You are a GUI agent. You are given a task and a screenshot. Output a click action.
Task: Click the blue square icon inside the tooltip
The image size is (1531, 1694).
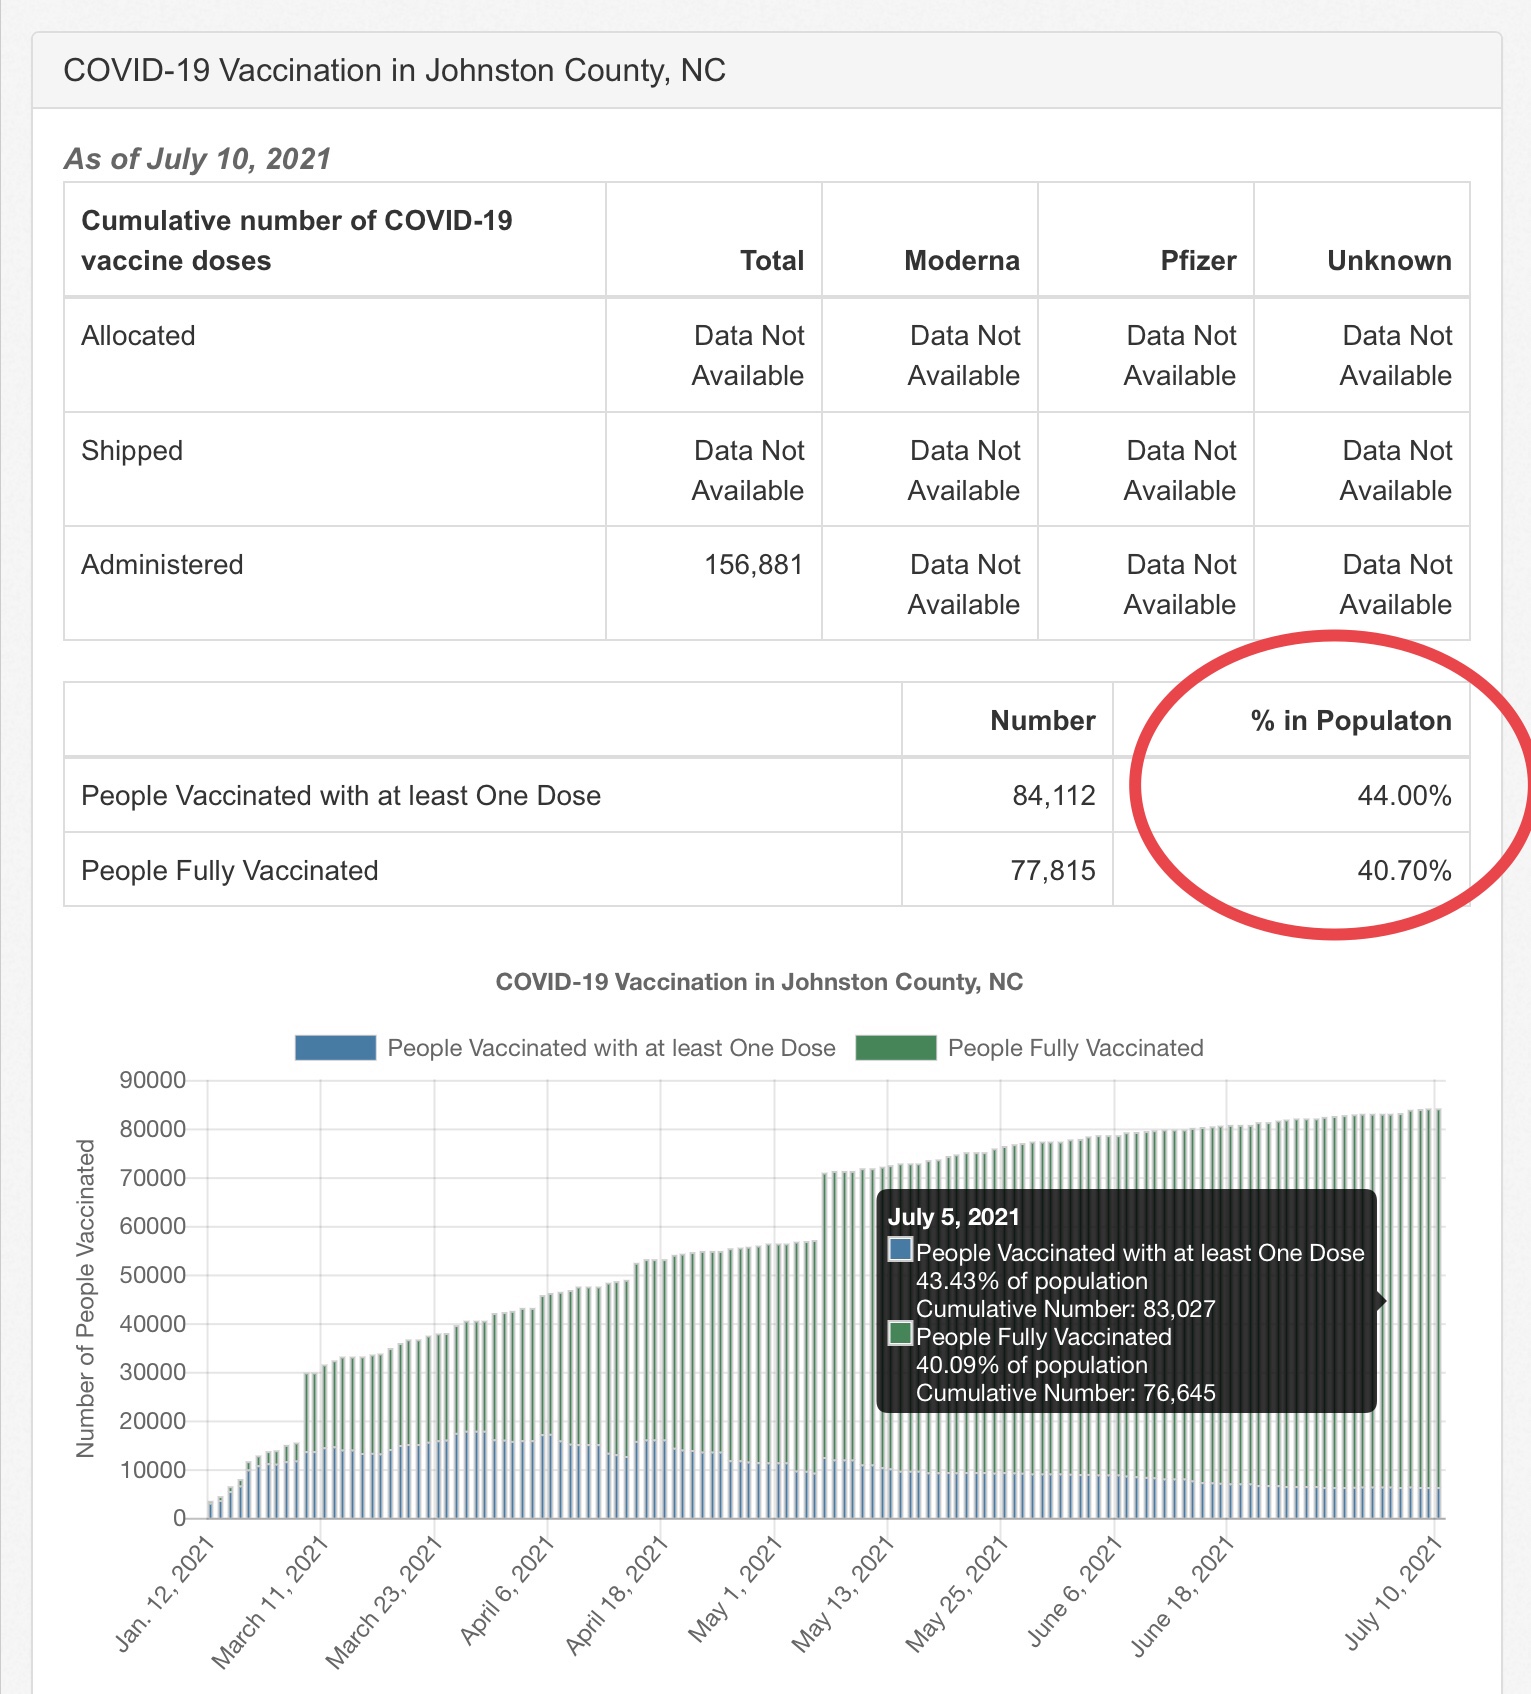(900, 1250)
